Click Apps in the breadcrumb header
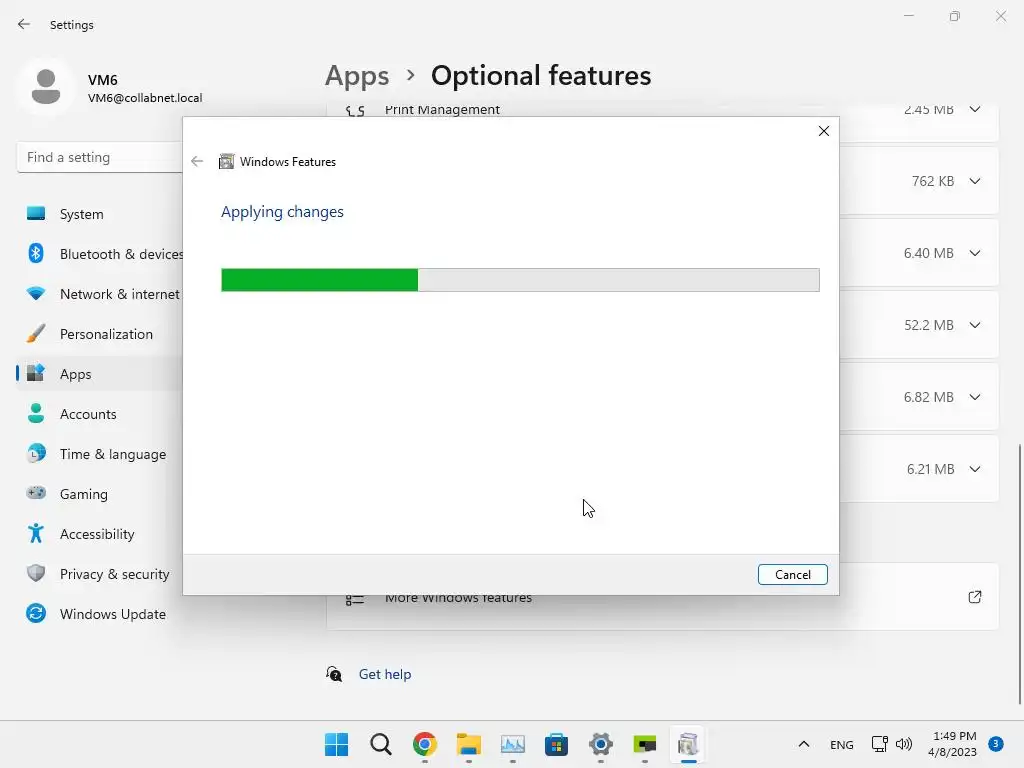The width and height of the screenshot is (1024, 768). [x=357, y=76]
